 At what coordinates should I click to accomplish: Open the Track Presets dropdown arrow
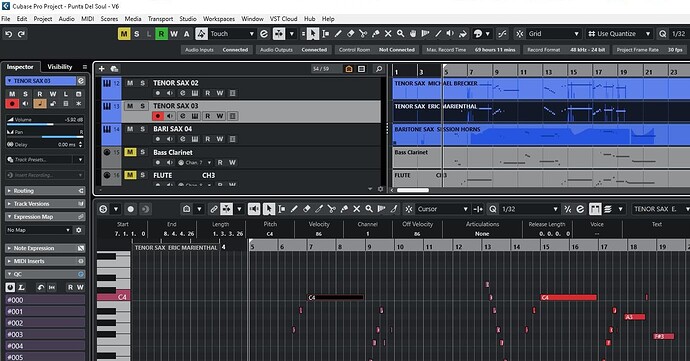coord(81,160)
